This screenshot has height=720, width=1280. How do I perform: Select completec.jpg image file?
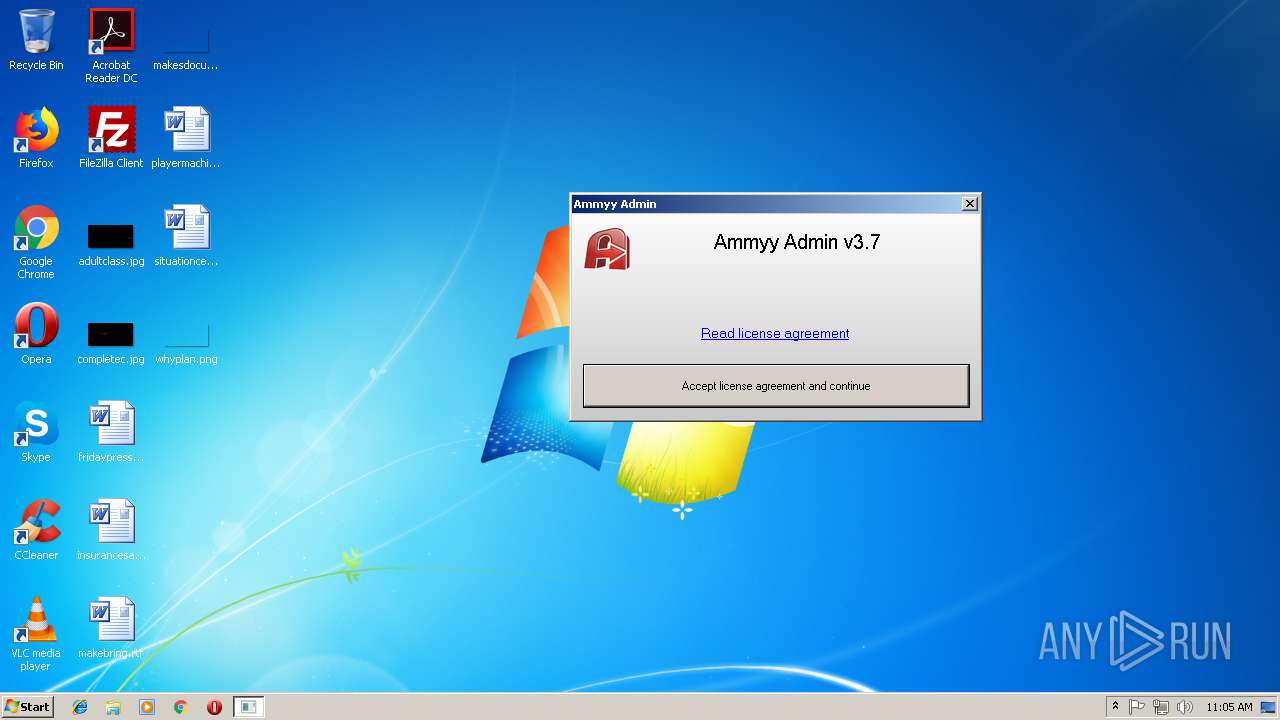pyautogui.click(x=111, y=342)
